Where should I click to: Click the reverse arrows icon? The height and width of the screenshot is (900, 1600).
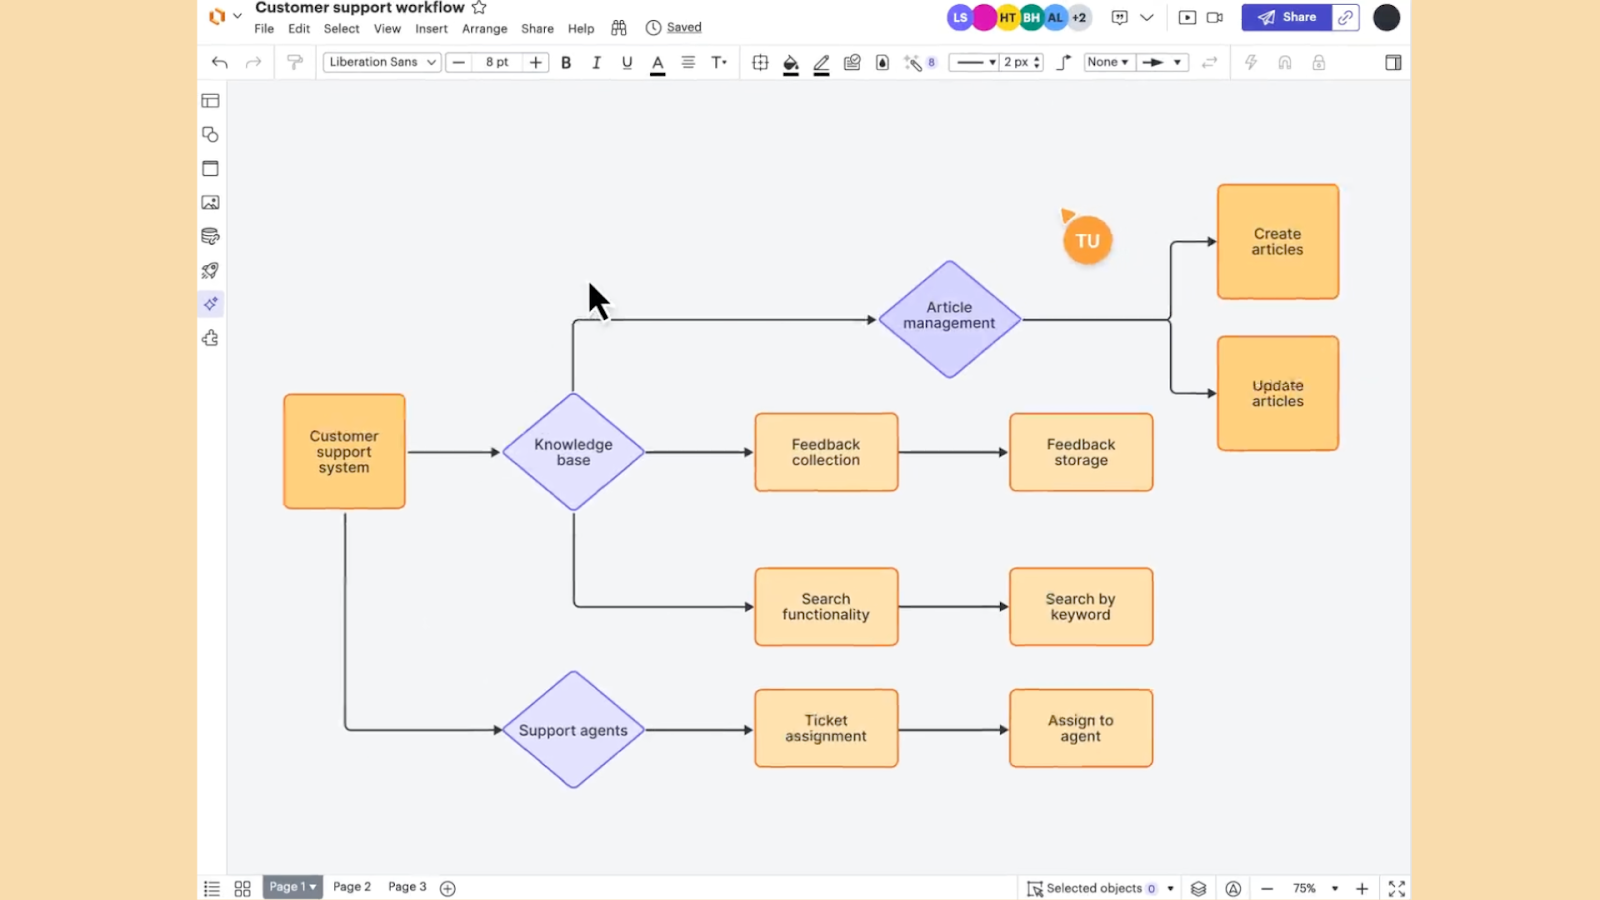tap(1209, 62)
